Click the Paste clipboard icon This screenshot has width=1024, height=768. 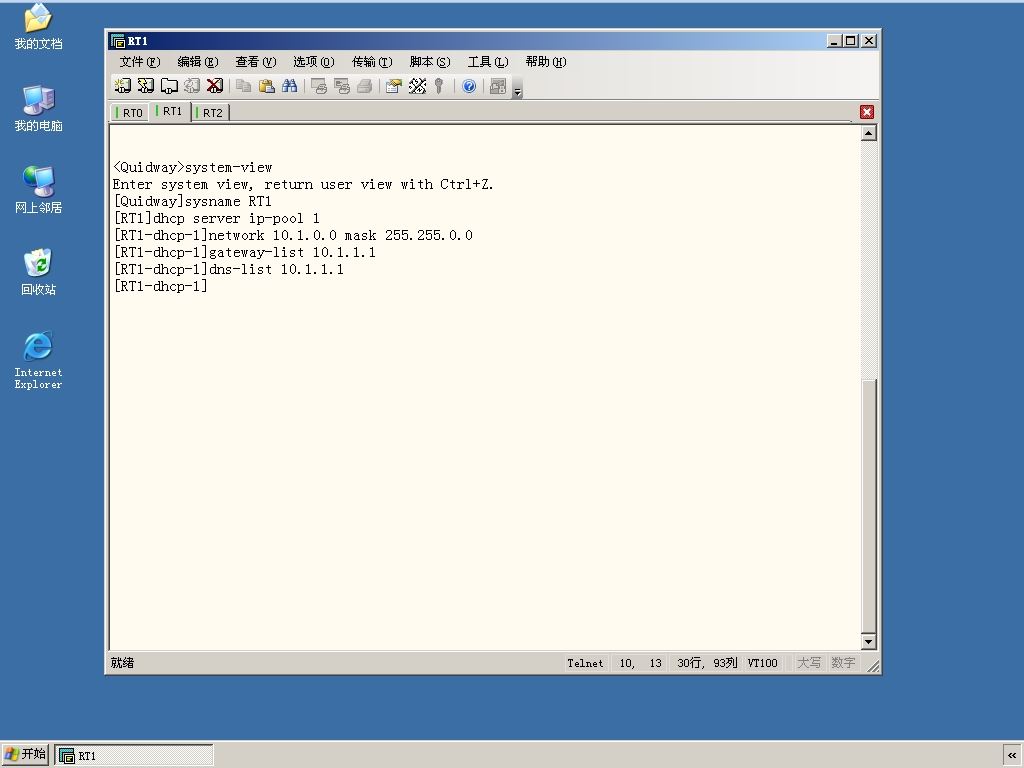(x=266, y=86)
